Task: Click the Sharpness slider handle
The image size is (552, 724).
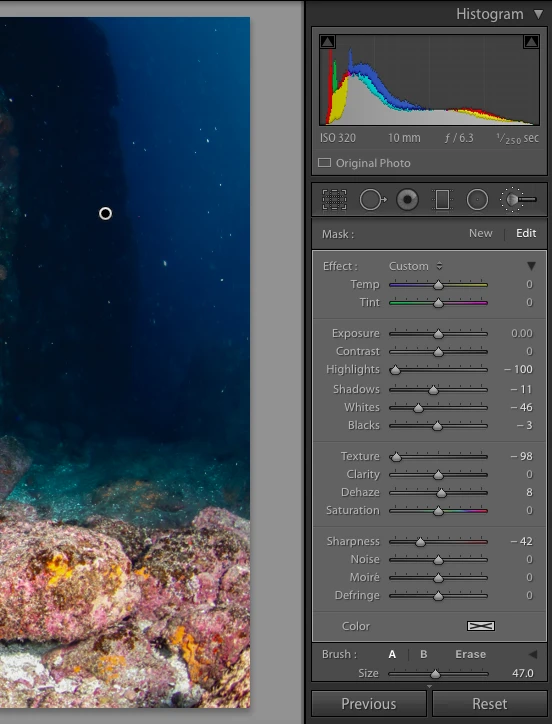Action: coord(420,542)
